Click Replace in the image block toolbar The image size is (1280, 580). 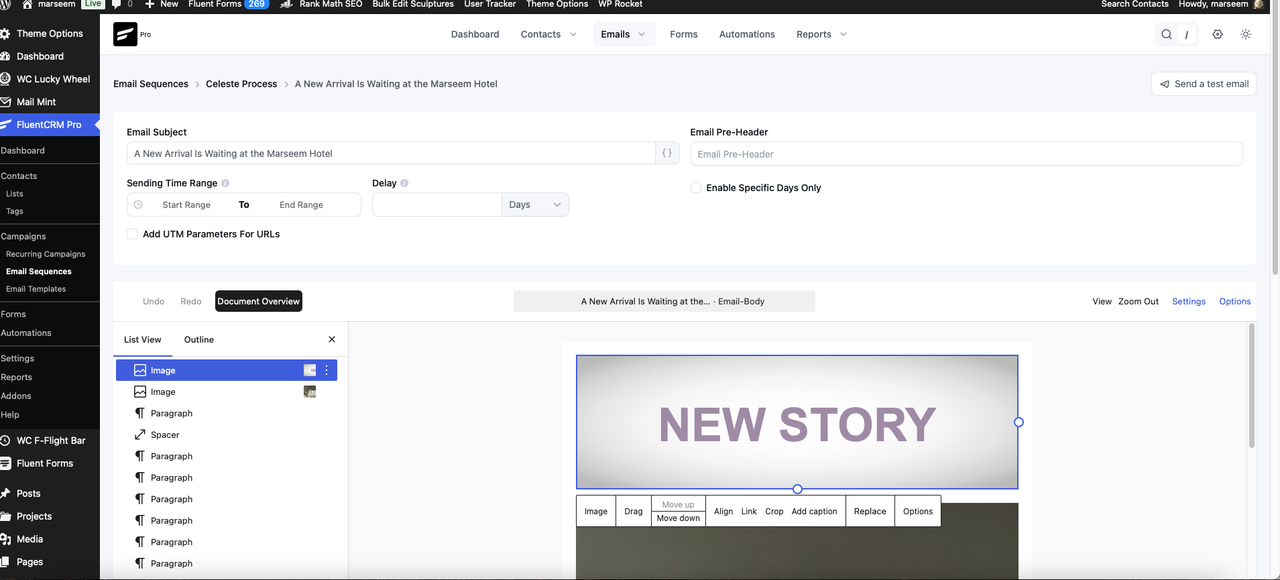tap(870, 511)
